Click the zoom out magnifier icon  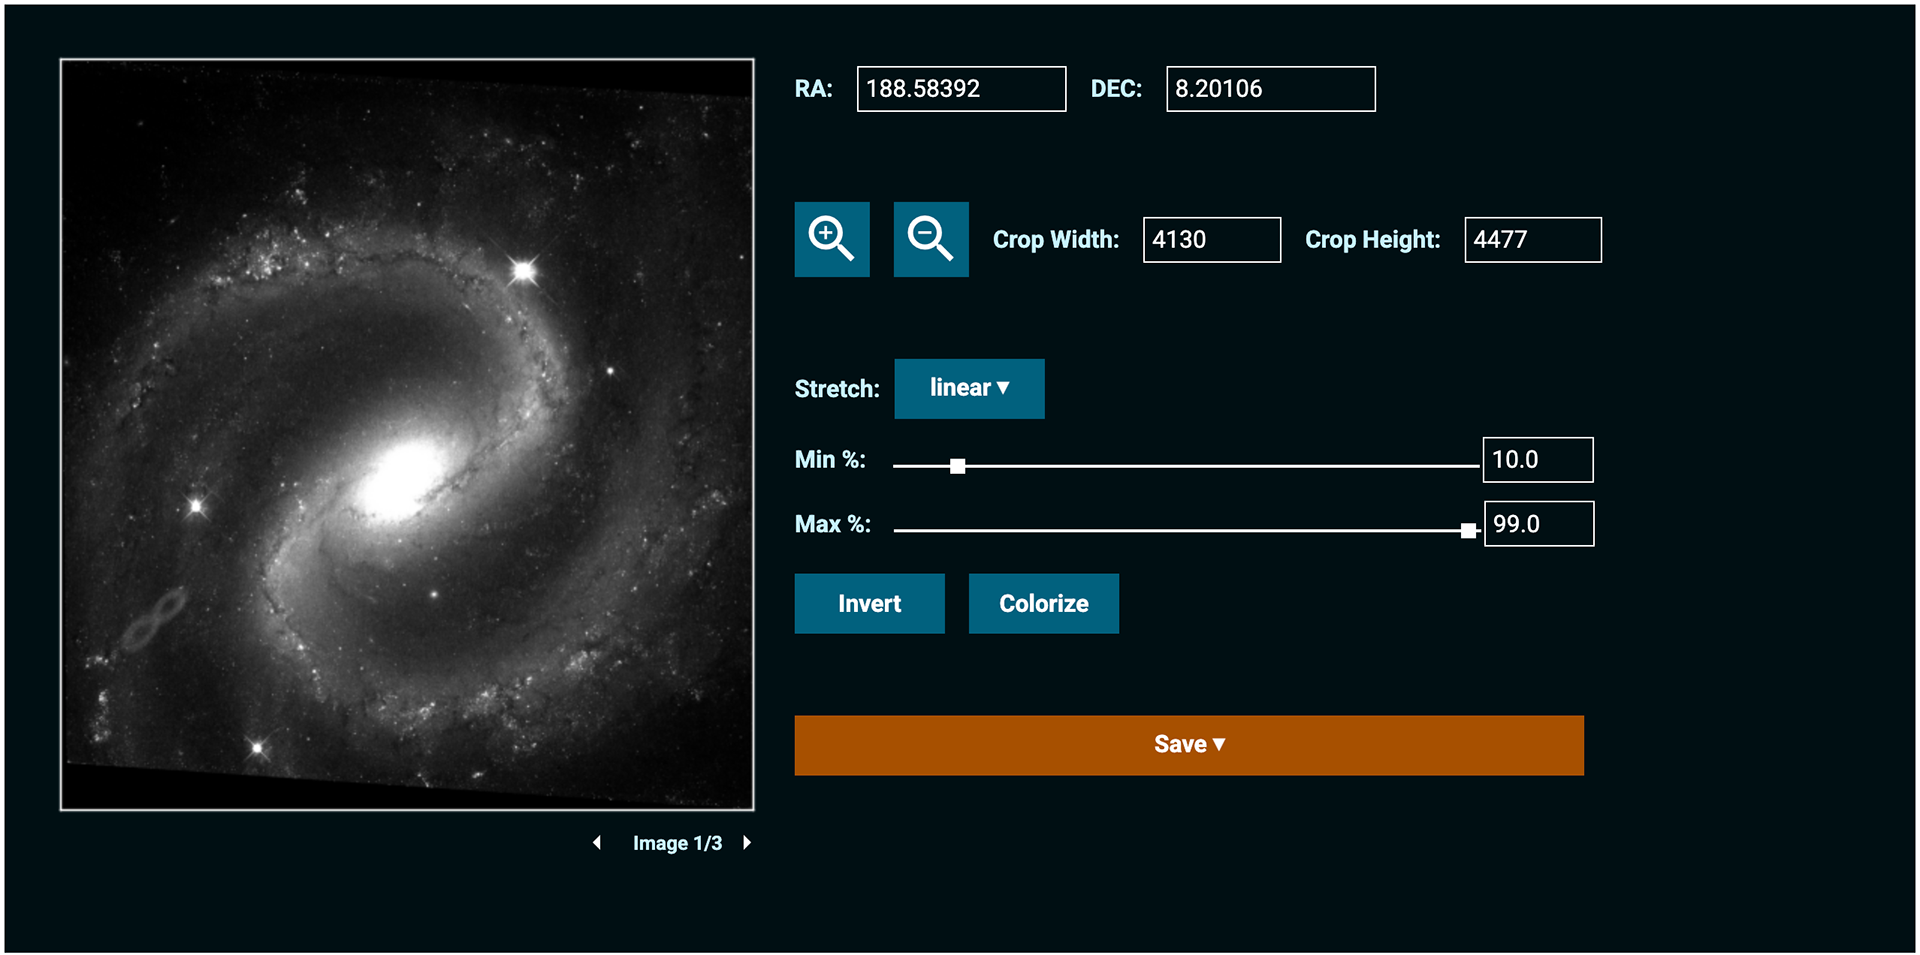tap(930, 239)
